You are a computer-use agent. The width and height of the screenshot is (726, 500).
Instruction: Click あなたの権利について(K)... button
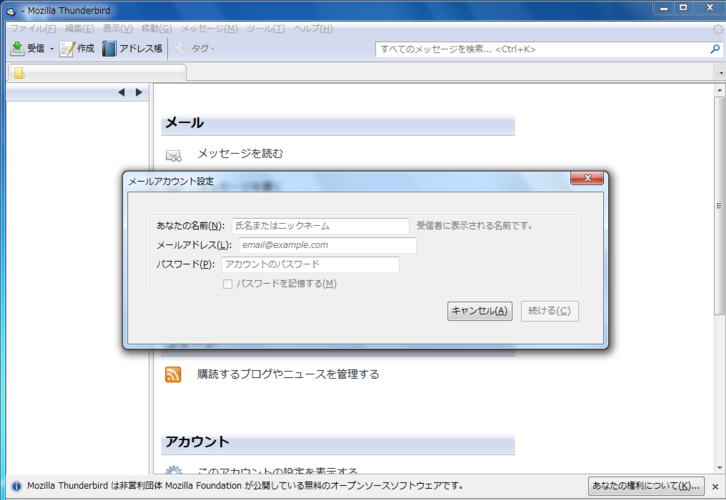pos(646,486)
